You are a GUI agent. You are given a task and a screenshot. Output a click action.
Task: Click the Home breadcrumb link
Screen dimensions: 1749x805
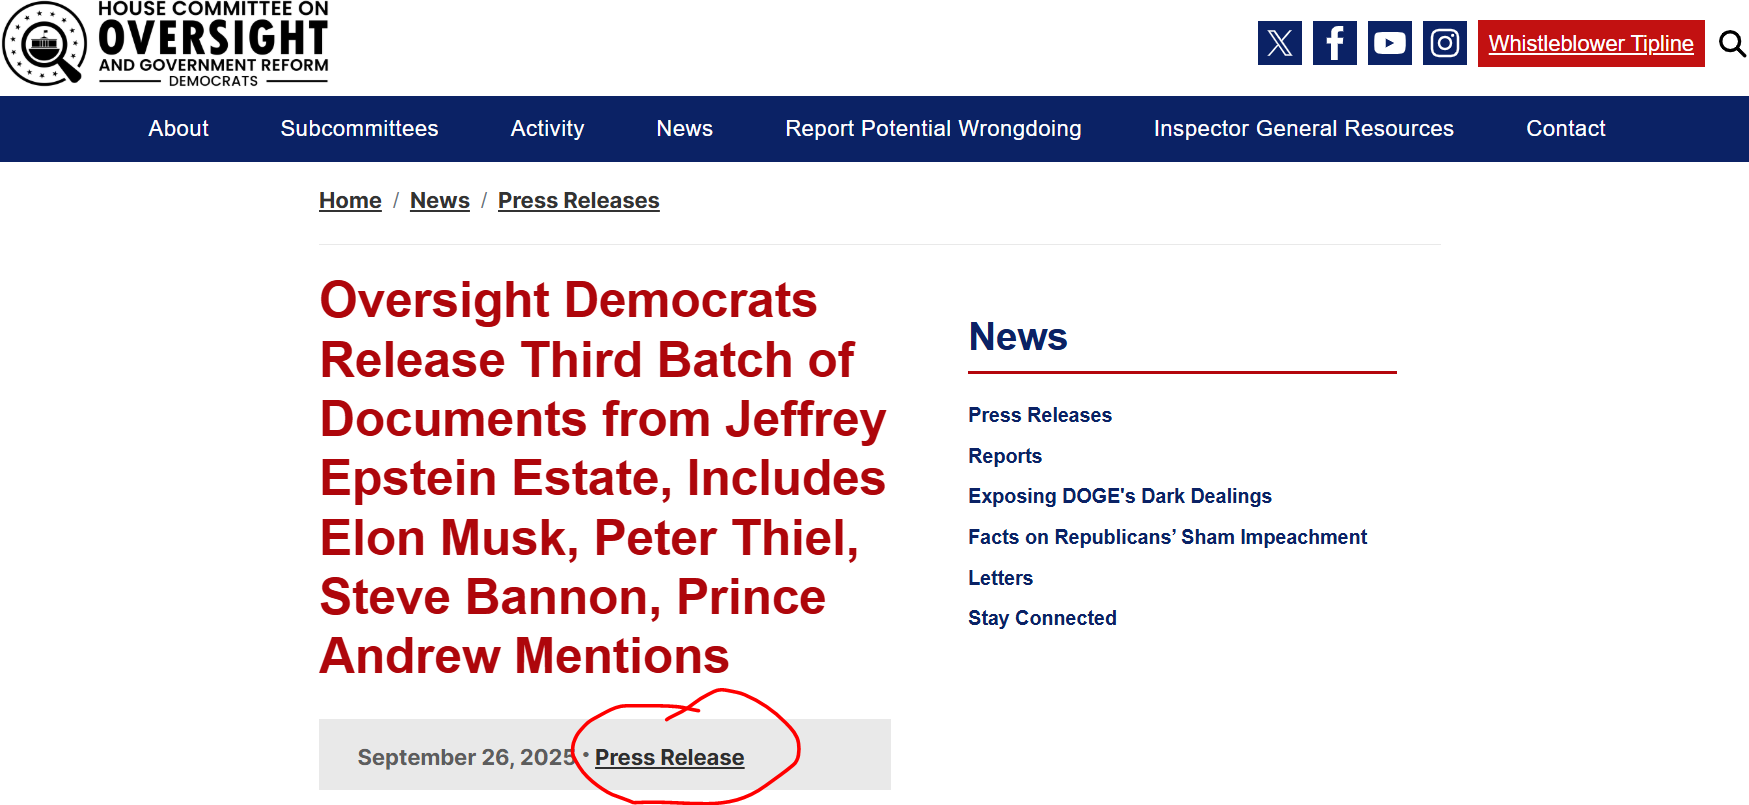(350, 201)
